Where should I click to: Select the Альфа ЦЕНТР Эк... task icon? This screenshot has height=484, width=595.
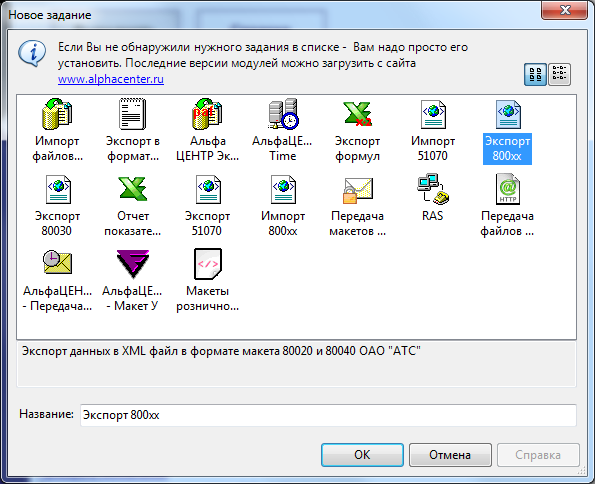[x=207, y=114]
